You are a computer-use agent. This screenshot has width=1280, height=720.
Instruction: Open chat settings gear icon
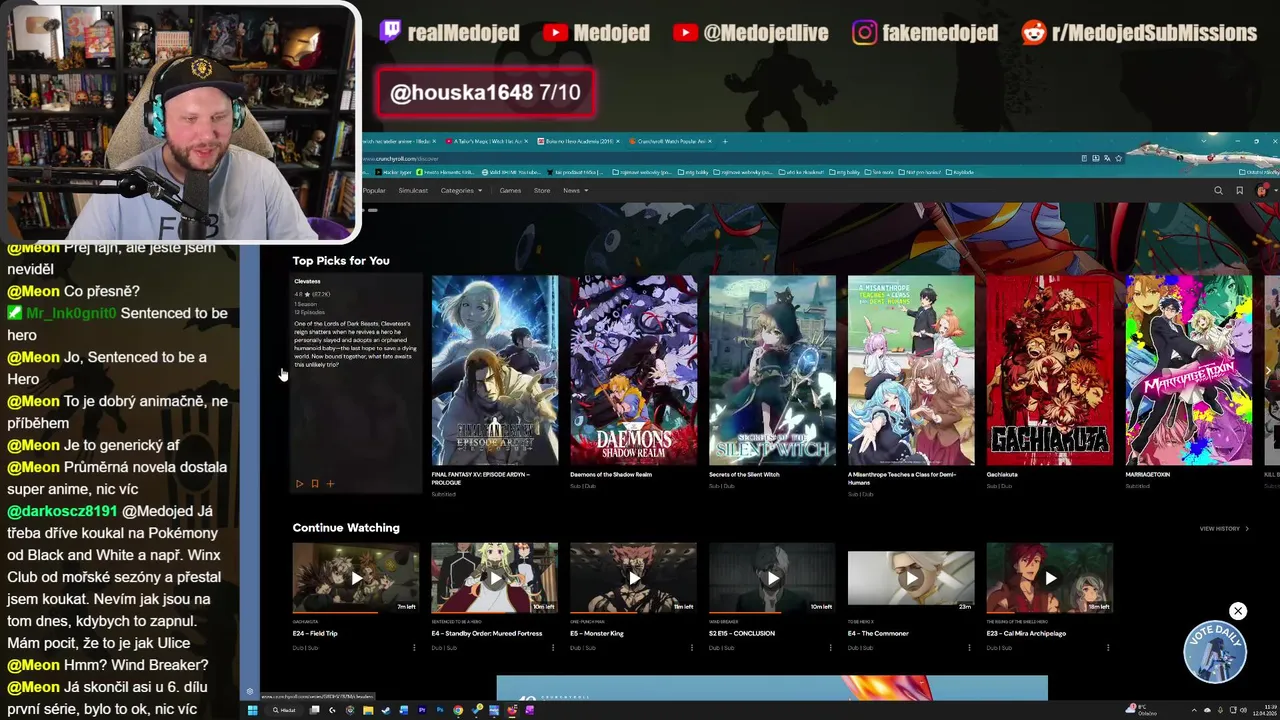(x=250, y=691)
